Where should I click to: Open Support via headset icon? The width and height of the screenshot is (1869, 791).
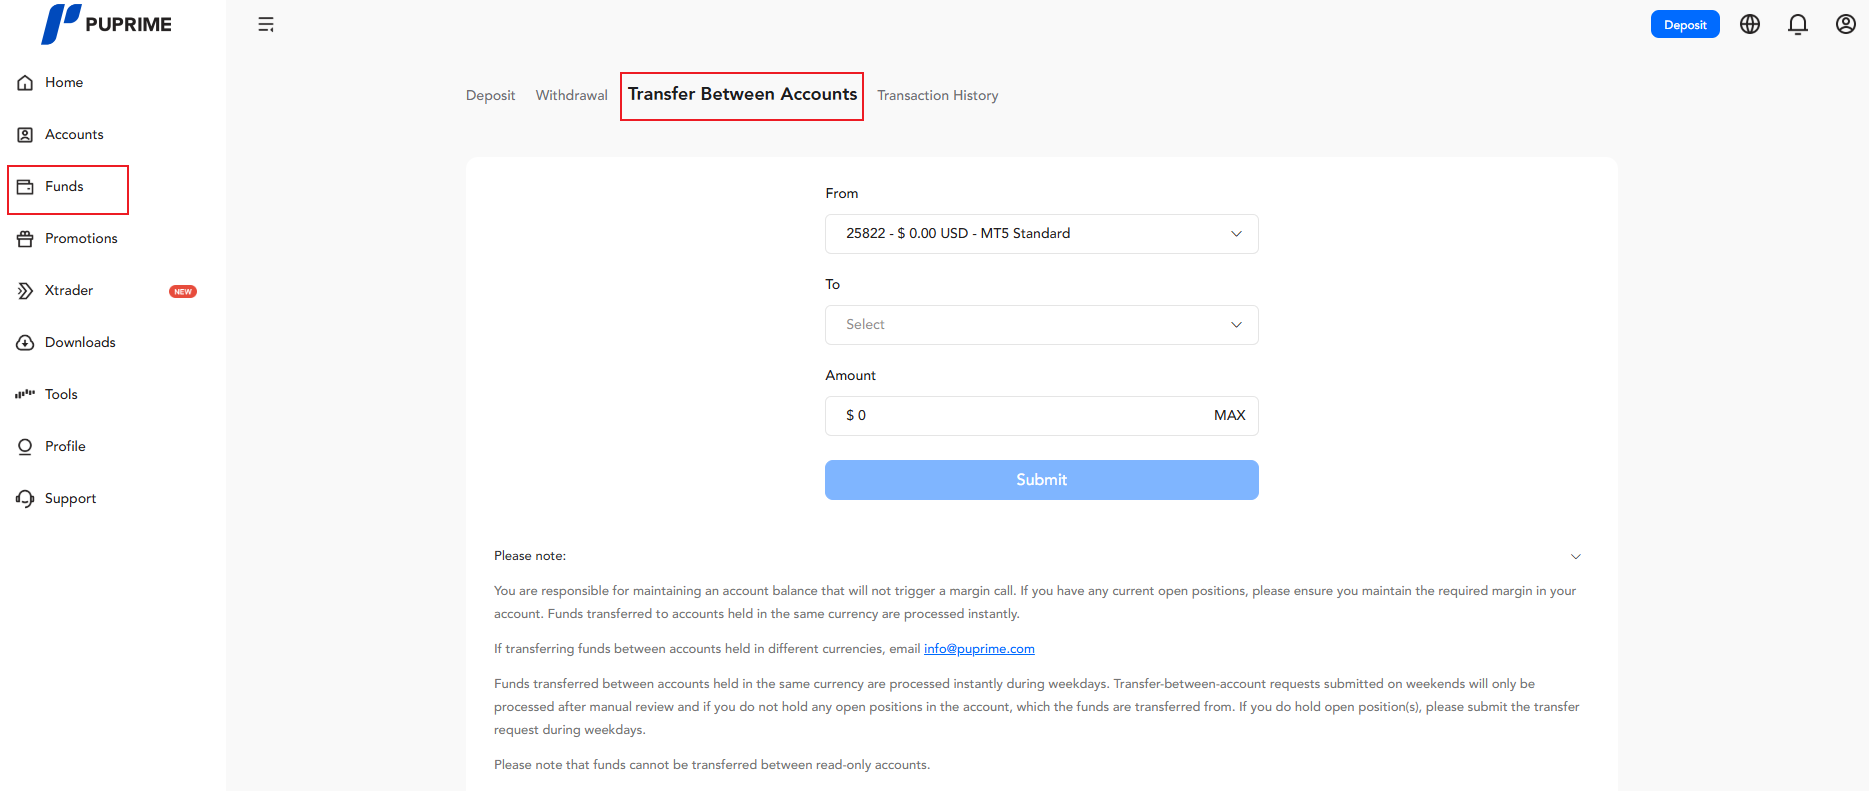(x=26, y=499)
